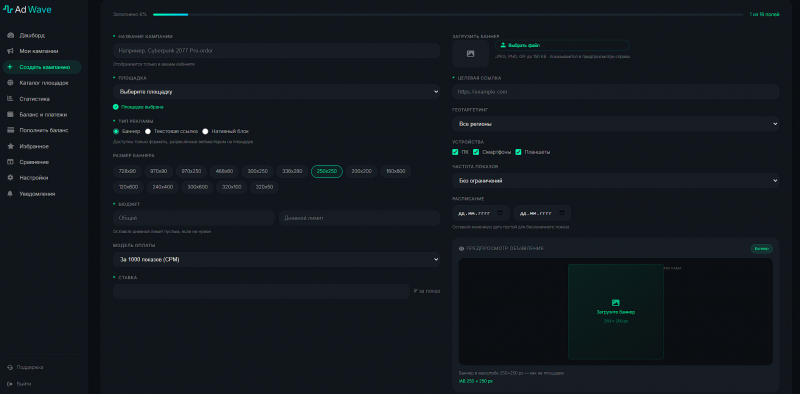Select the Нативный блок radio option
Image resolution: width=800 pixels, height=394 pixels.
pos(205,131)
